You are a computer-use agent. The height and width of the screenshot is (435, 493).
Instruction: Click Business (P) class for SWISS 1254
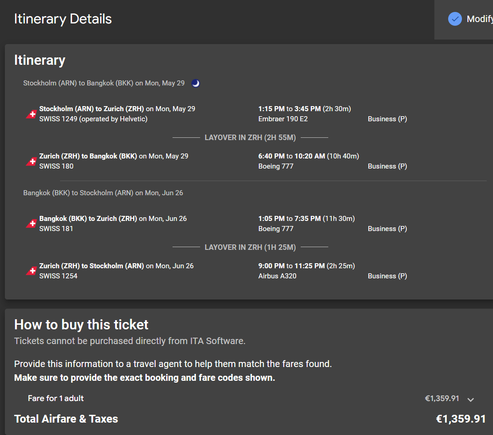coord(387,276)
